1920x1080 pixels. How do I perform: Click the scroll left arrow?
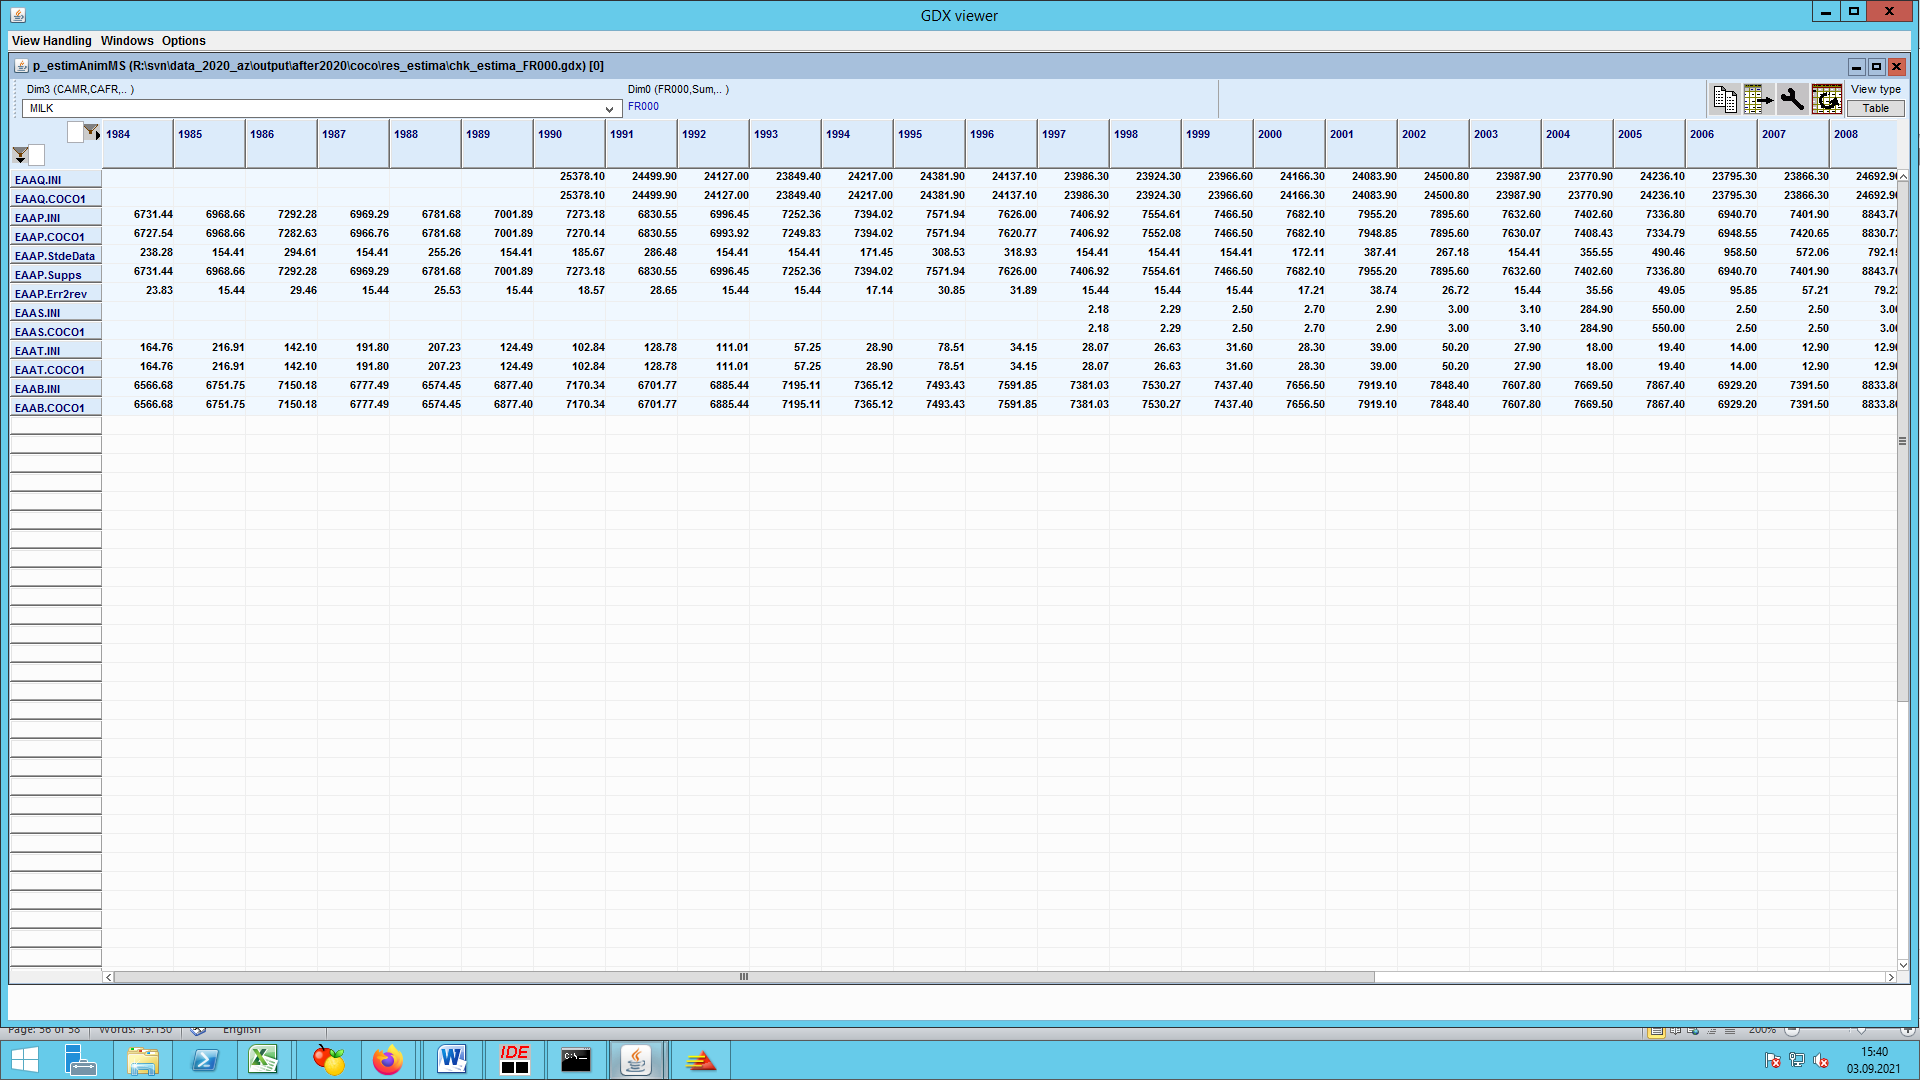pos(109,977)
